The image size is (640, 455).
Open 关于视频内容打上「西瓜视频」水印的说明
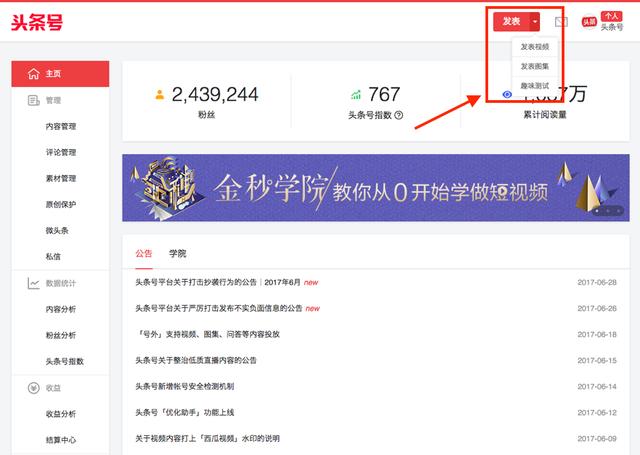tap(207, 439)
